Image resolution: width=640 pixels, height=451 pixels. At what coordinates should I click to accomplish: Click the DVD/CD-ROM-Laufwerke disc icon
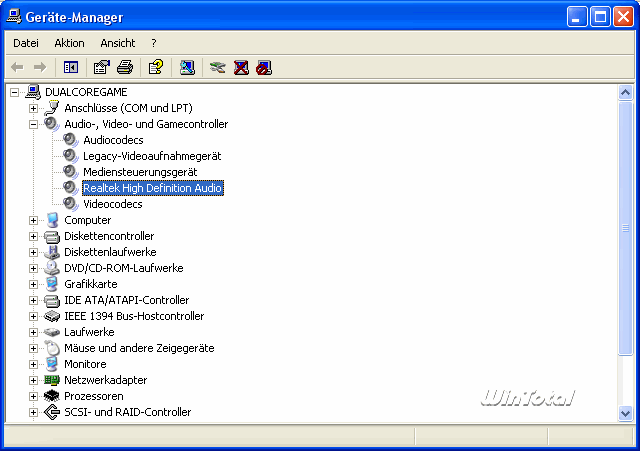[52, 268]
